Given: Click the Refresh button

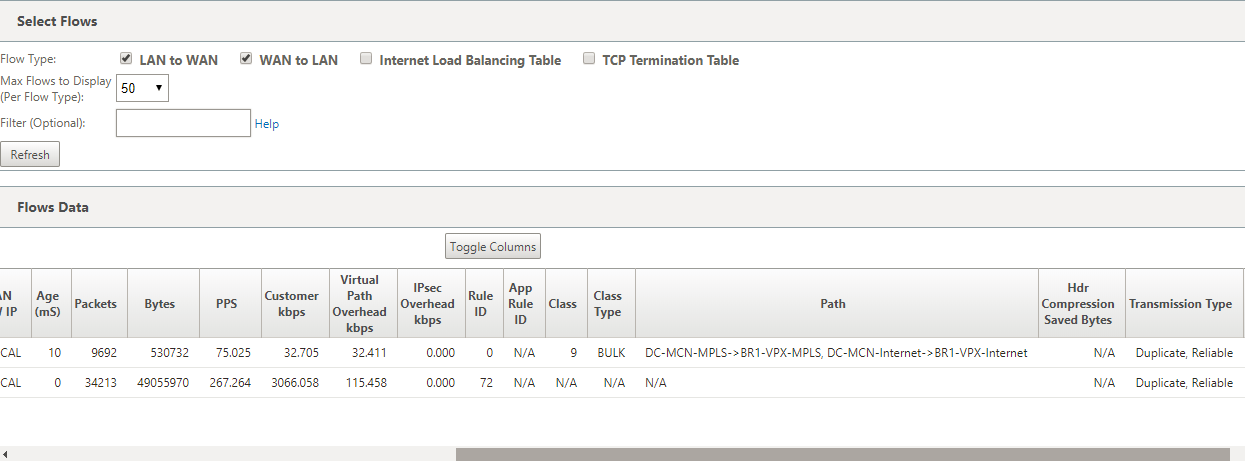Looking at the screenshot, I should [x=30, y=155].
